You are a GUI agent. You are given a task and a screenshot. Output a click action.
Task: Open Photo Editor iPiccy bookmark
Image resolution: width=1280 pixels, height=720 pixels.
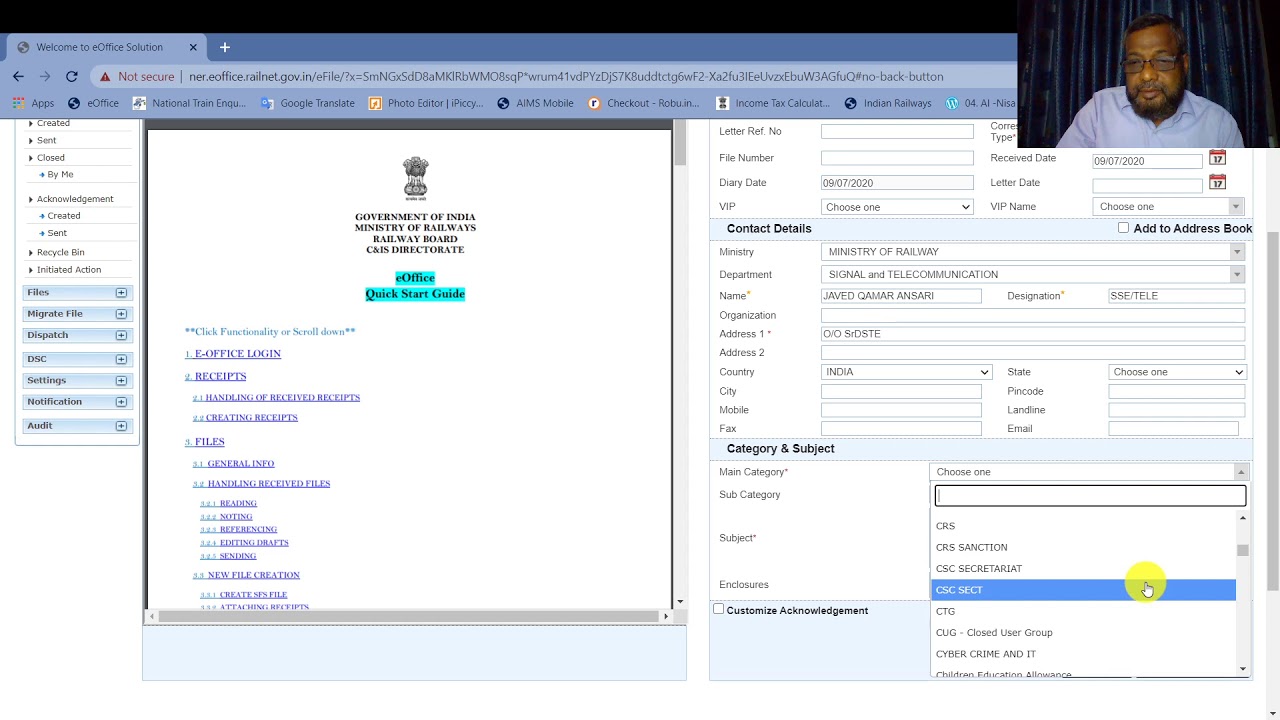click(x=426, y=103)
